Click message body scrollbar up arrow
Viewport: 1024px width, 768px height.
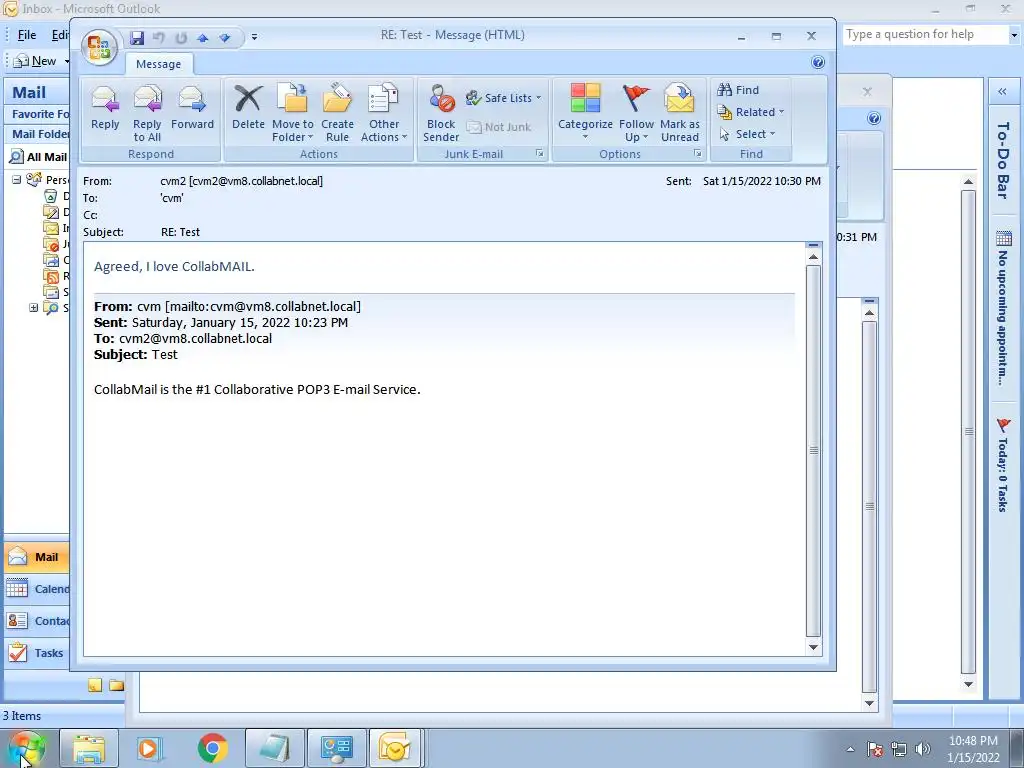point(813,257)
